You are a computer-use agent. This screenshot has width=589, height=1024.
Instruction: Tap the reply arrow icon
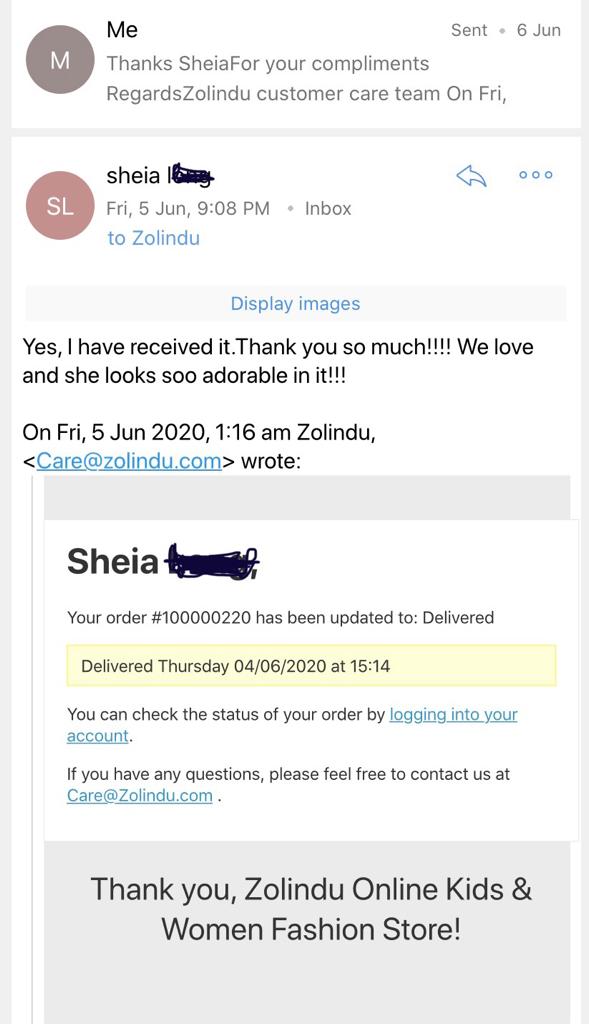point(471,175)
